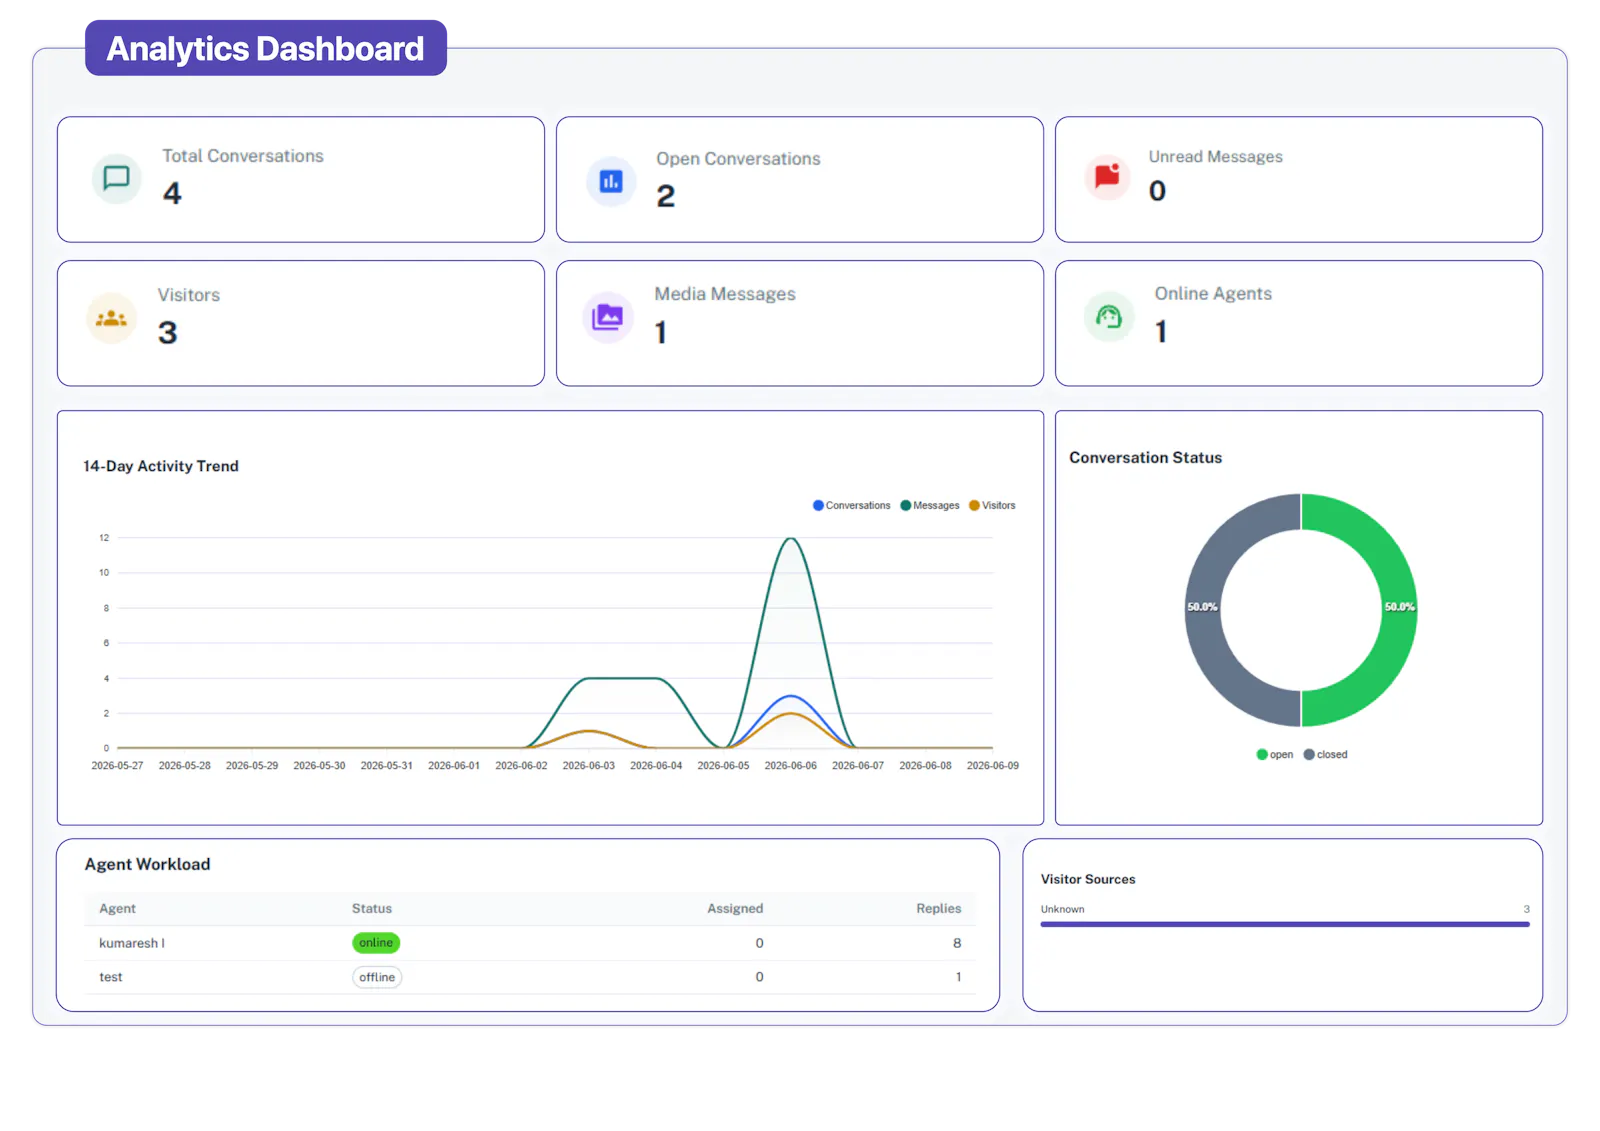Select the agent name kumaresh l
The image size is (1600, 1131).
tap(132, 943)
